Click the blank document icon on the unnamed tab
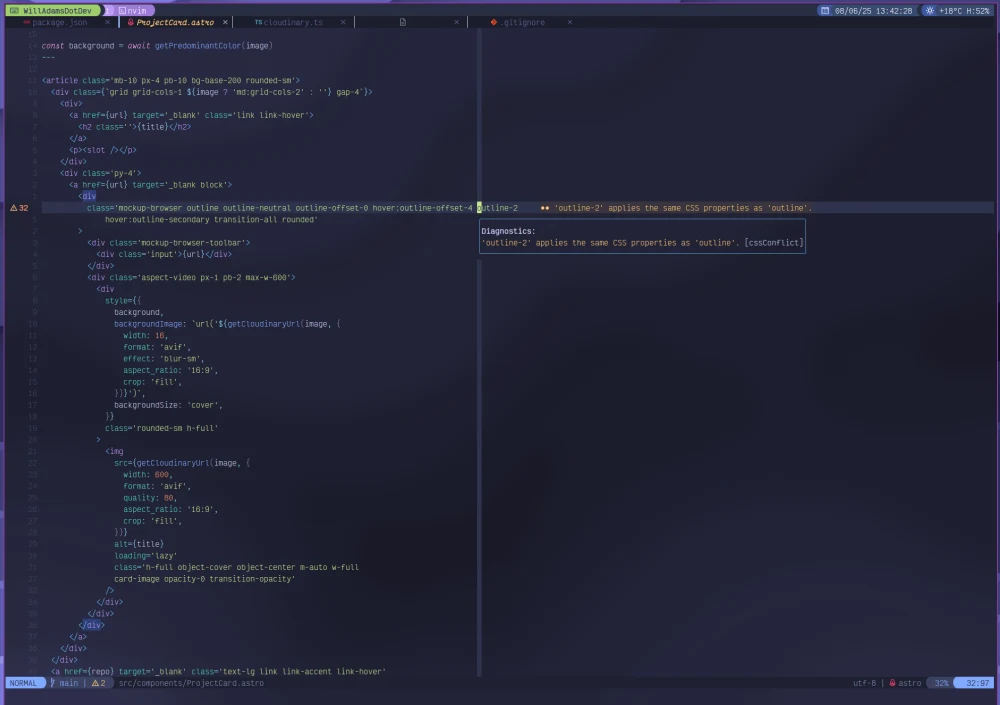 (x=401, y=20)
